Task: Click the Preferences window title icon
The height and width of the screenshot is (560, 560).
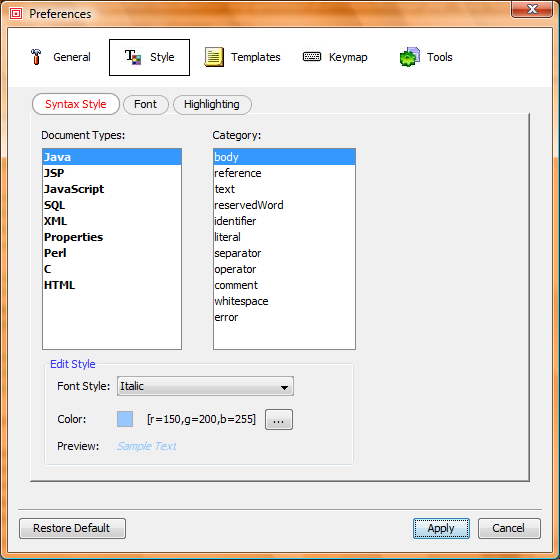Action: [16, 14]
